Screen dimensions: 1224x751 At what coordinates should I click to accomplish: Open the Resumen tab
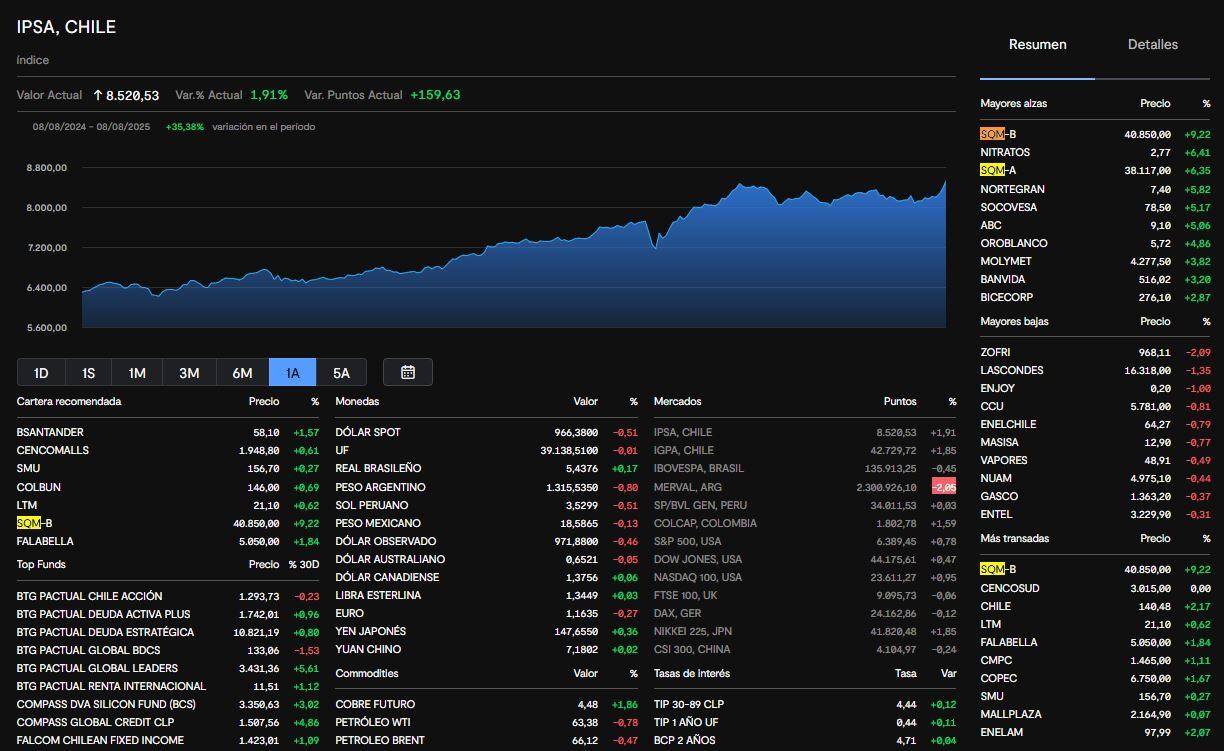tap(1037, 44)
